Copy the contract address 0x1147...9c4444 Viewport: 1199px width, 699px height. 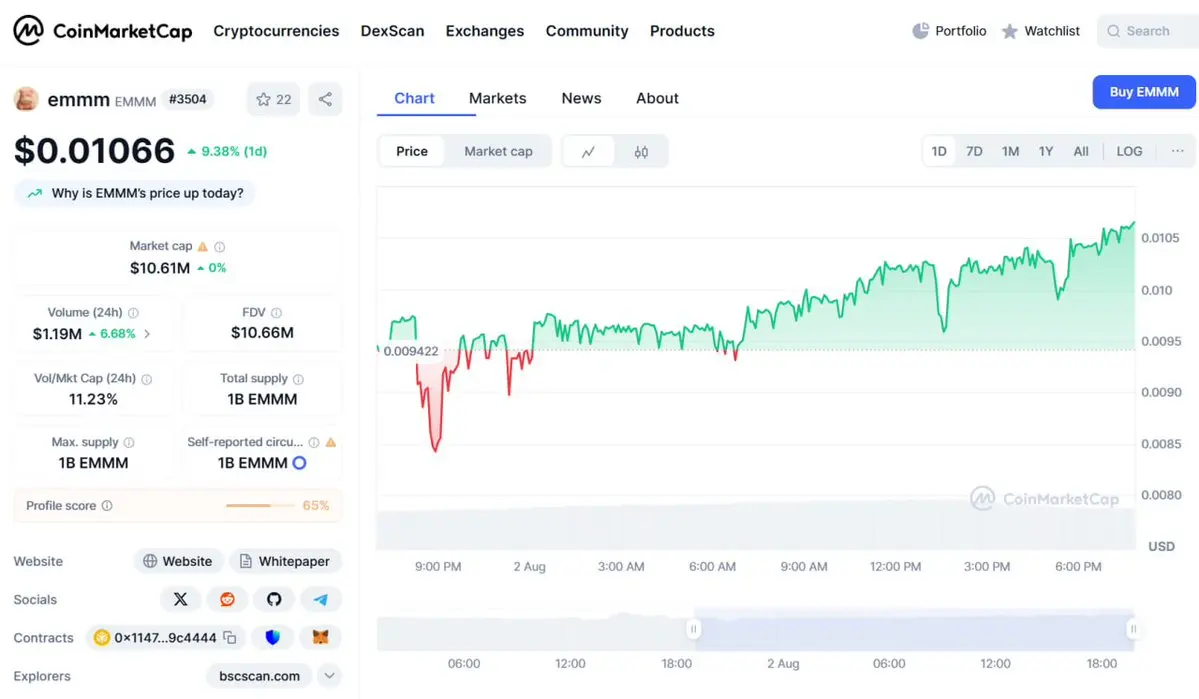(230, 637)
